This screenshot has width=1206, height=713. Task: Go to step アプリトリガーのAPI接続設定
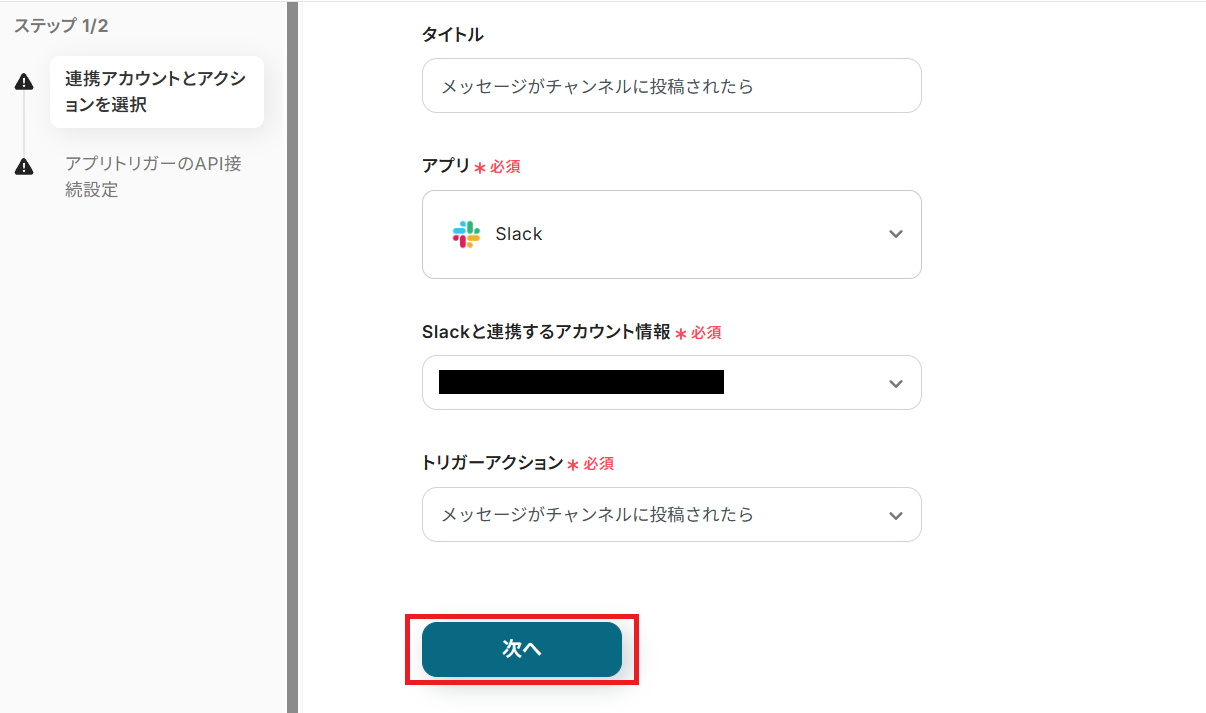pyautogui.click(x=153, y=176)
